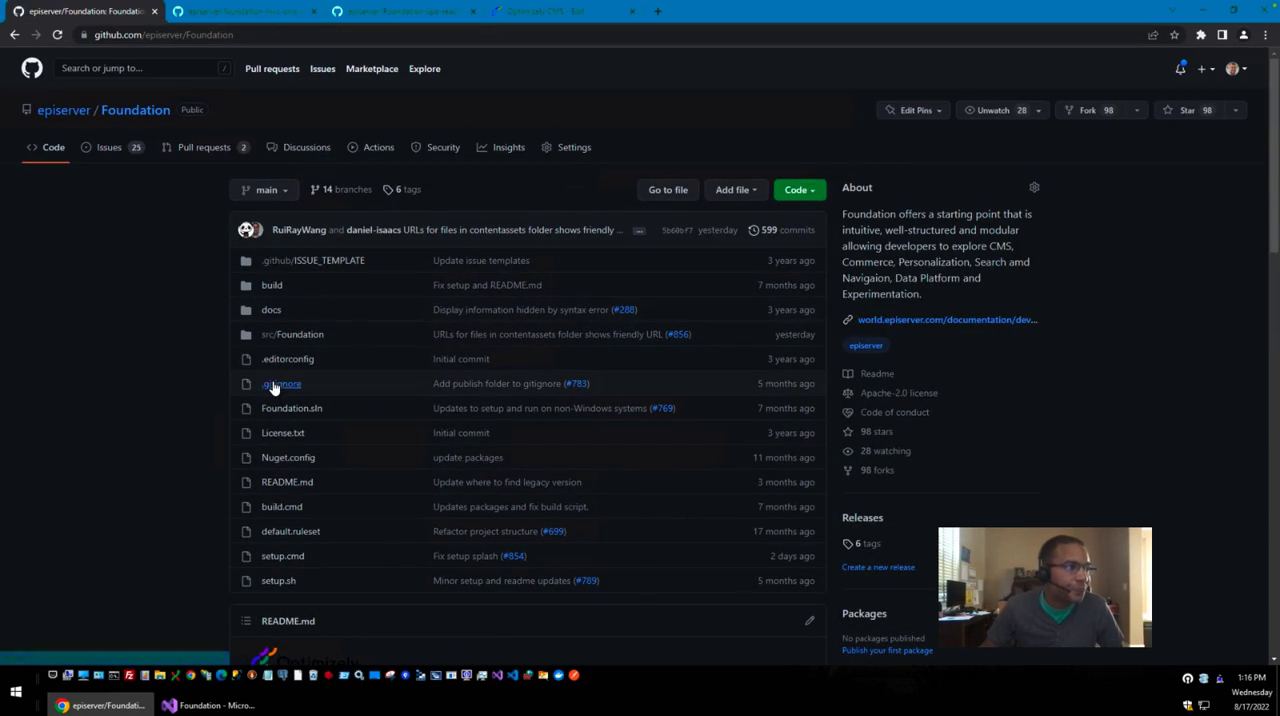Bookmark this page with star icon

tap(1174, 35)
